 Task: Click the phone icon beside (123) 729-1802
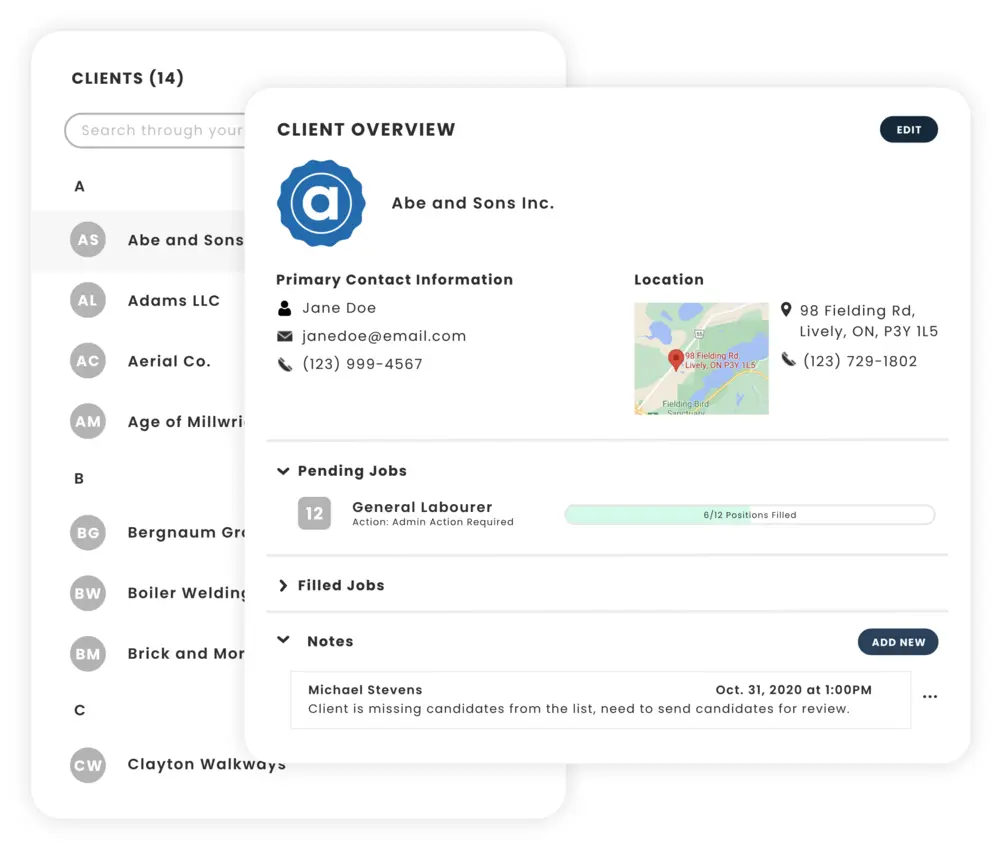pyautogui.click(x=788, y=360)
